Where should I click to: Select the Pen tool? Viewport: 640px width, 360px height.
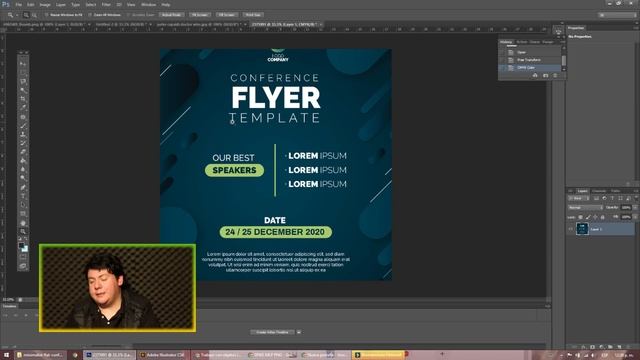coord(23,187)
